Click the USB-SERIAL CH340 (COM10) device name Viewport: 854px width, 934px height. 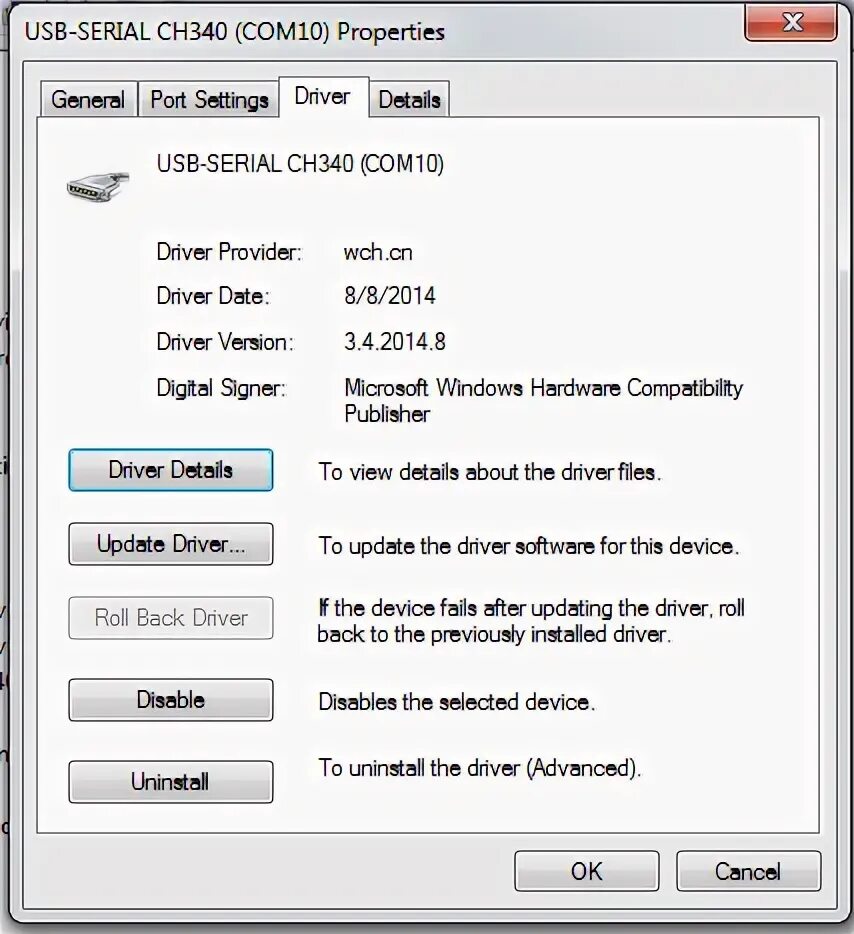(300, 163)
